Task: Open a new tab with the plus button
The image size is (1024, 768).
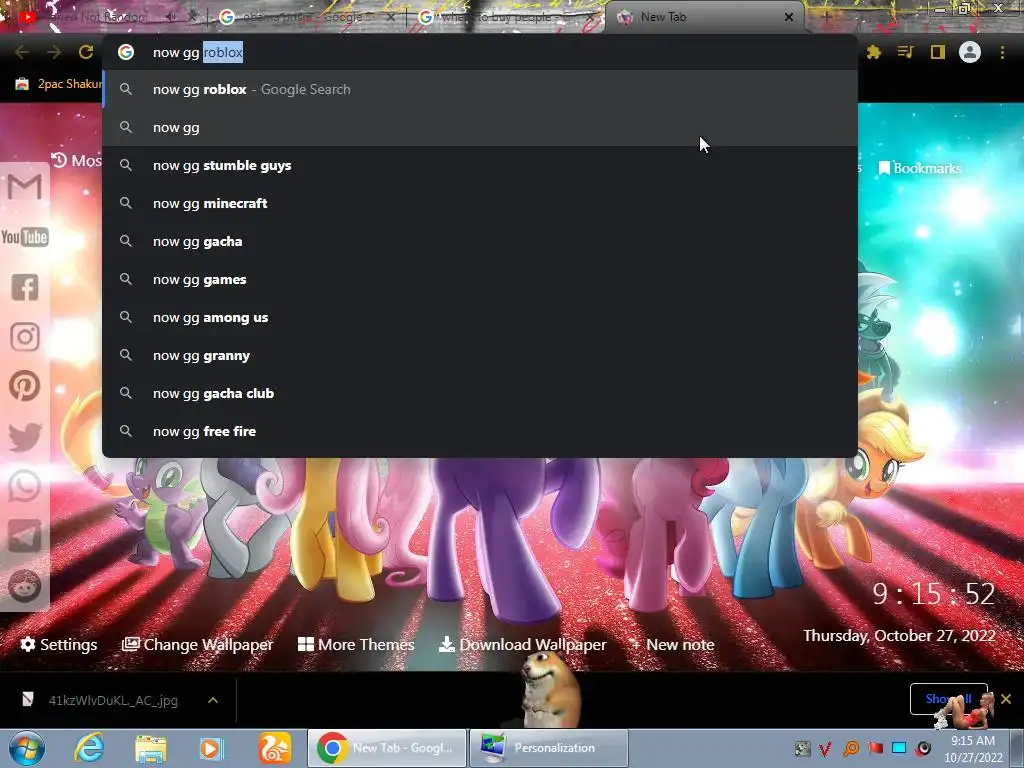Action: [x=825, y=17]
